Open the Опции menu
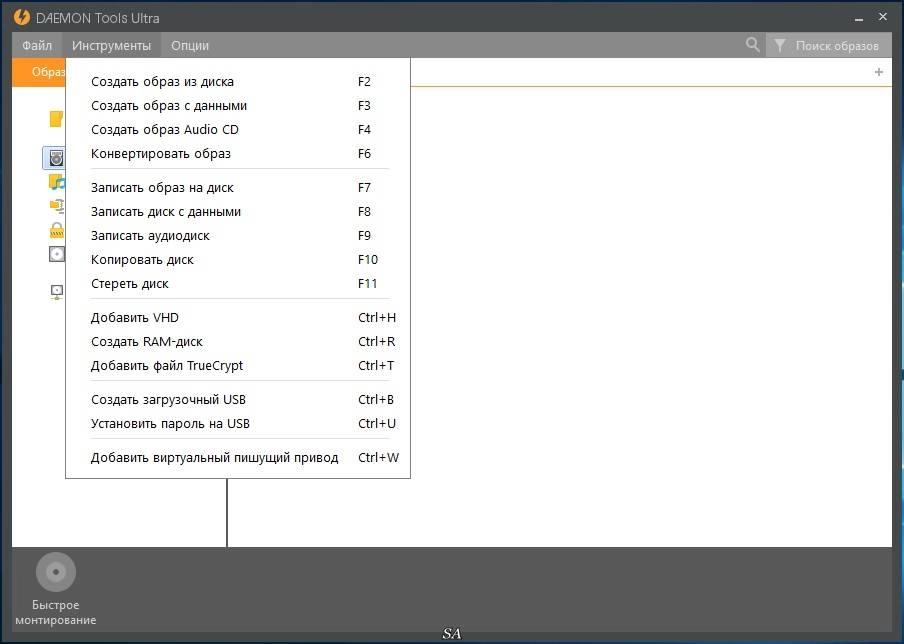Image resolution: width=904 pixels, height=644 pixels. click(x=190, y=45)
